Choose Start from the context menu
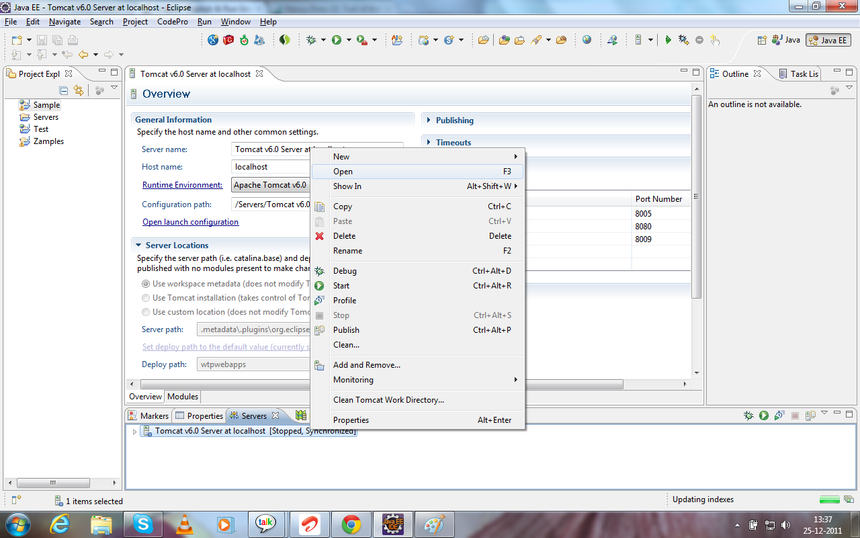 [341, 286]
